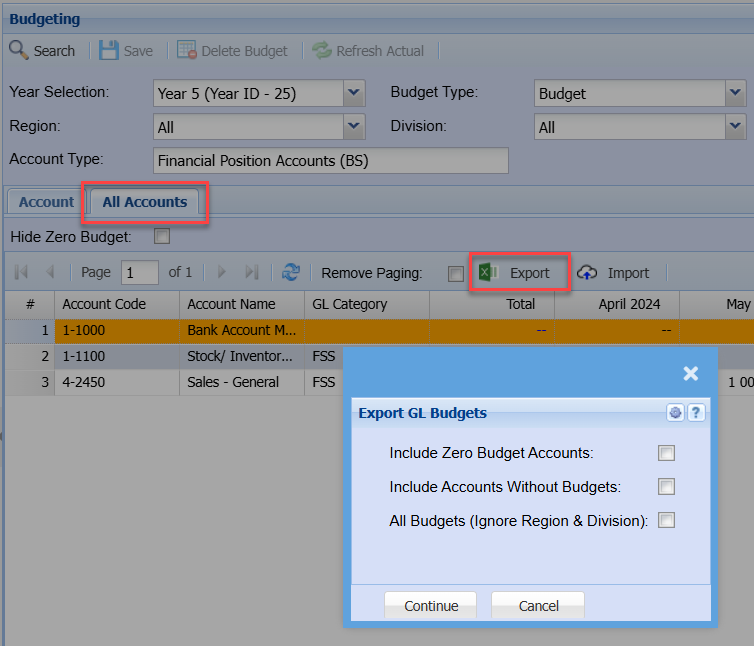
Task: Enable Include Zero Budget Accounts checkbox
Action: coord(666,453)
